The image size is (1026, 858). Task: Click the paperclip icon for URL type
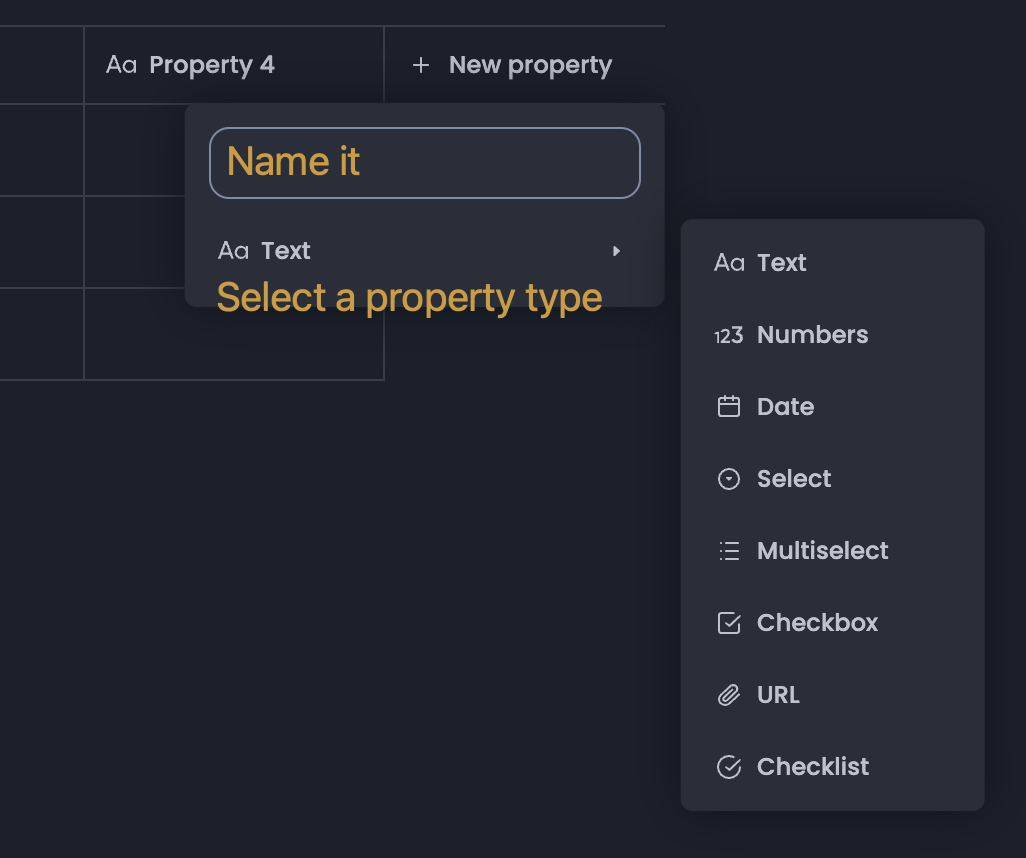tap(729, 695)
